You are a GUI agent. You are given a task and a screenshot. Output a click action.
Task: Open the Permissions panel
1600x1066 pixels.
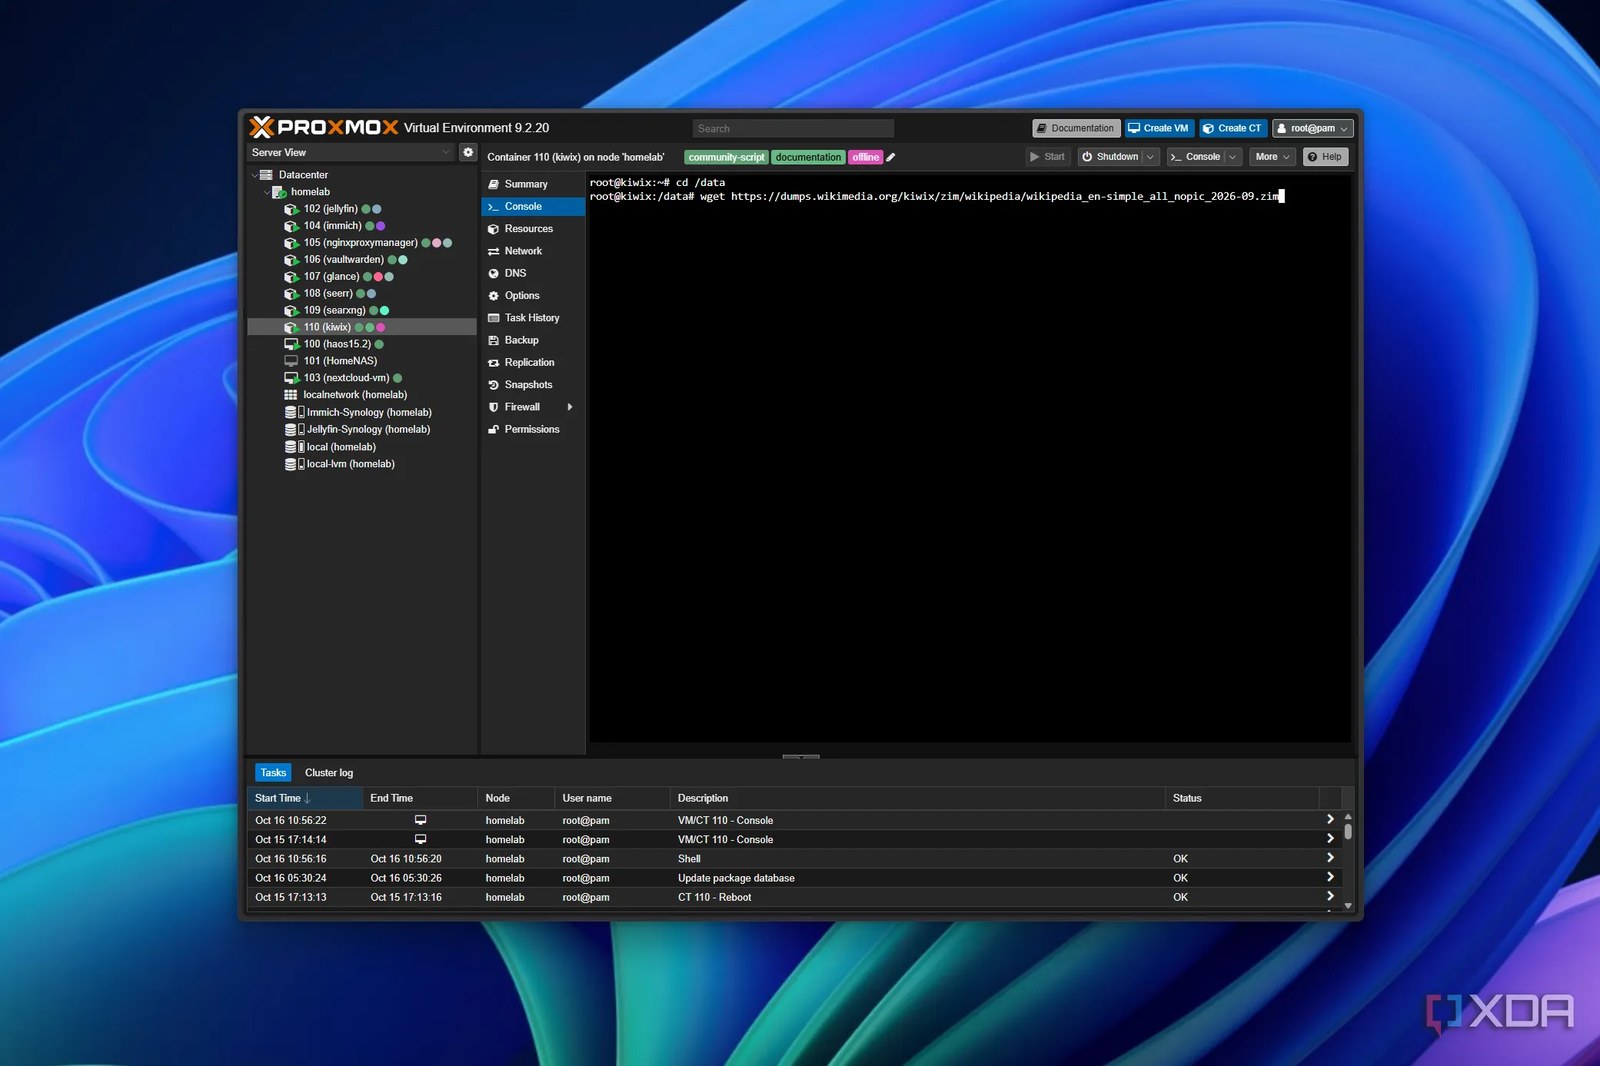click(533, 429)
